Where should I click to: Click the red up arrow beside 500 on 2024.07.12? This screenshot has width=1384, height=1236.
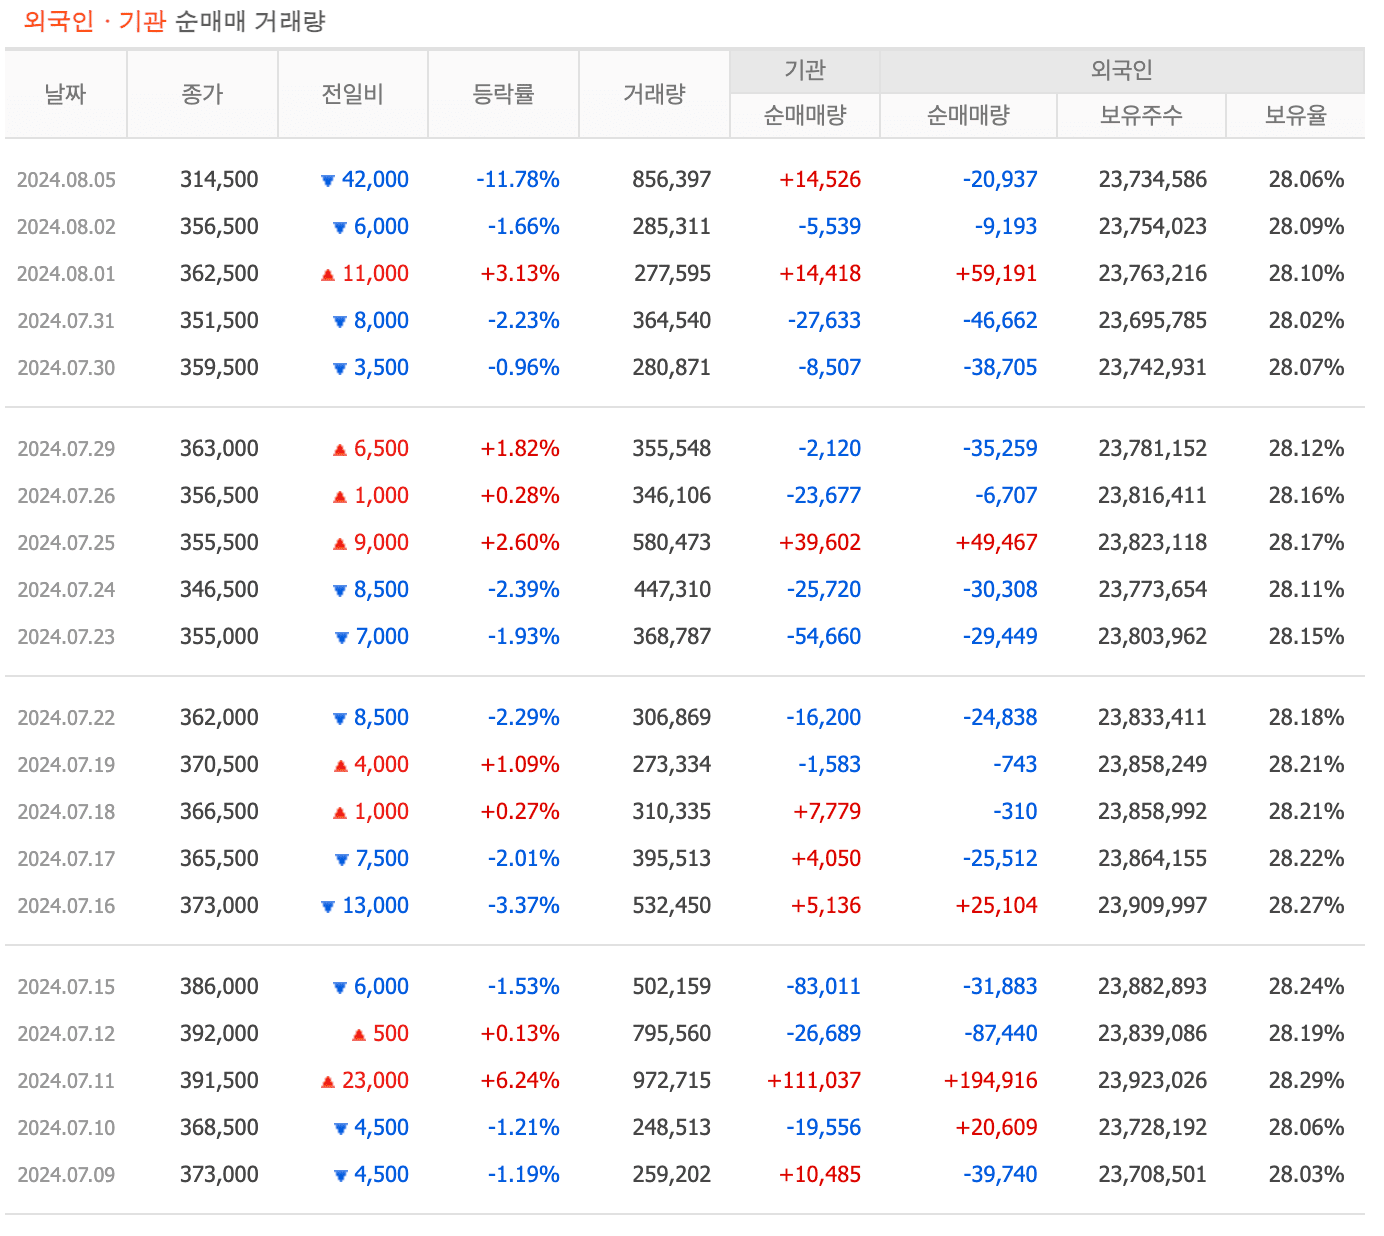pos(358,1033)
